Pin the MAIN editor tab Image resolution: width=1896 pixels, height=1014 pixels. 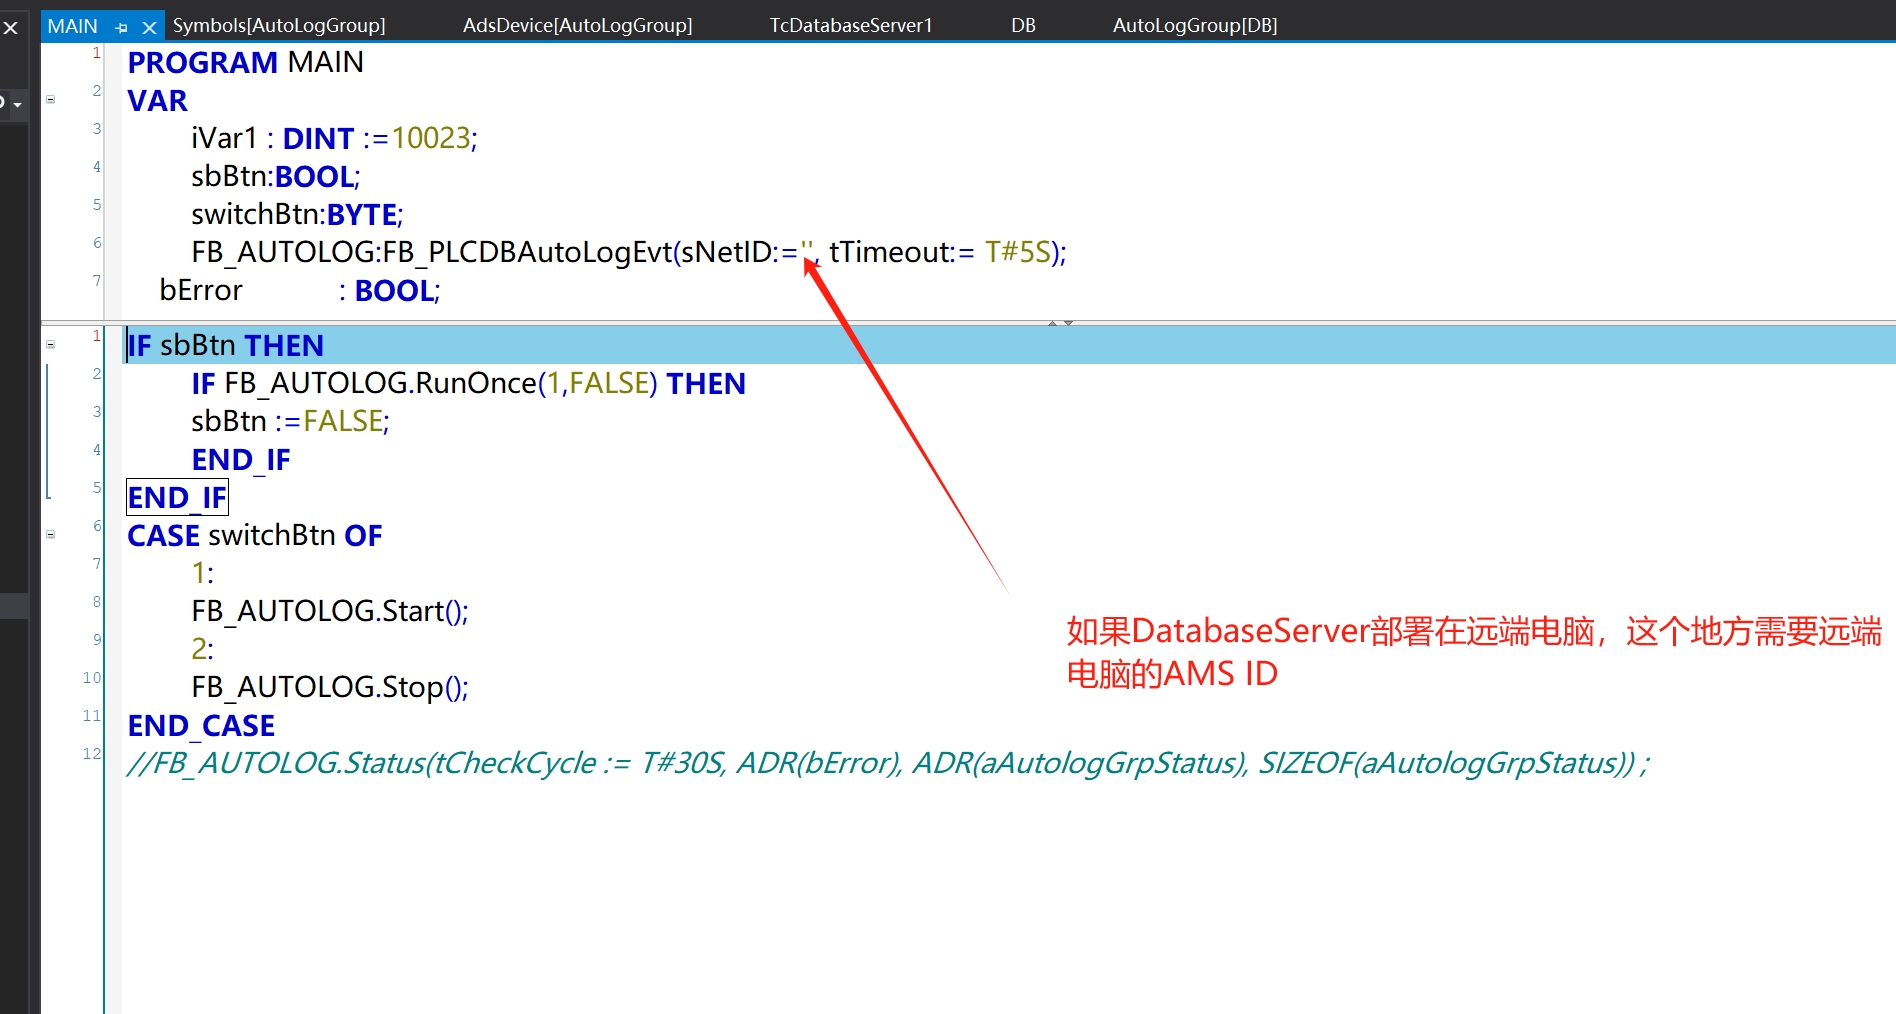tap(122, 27)
